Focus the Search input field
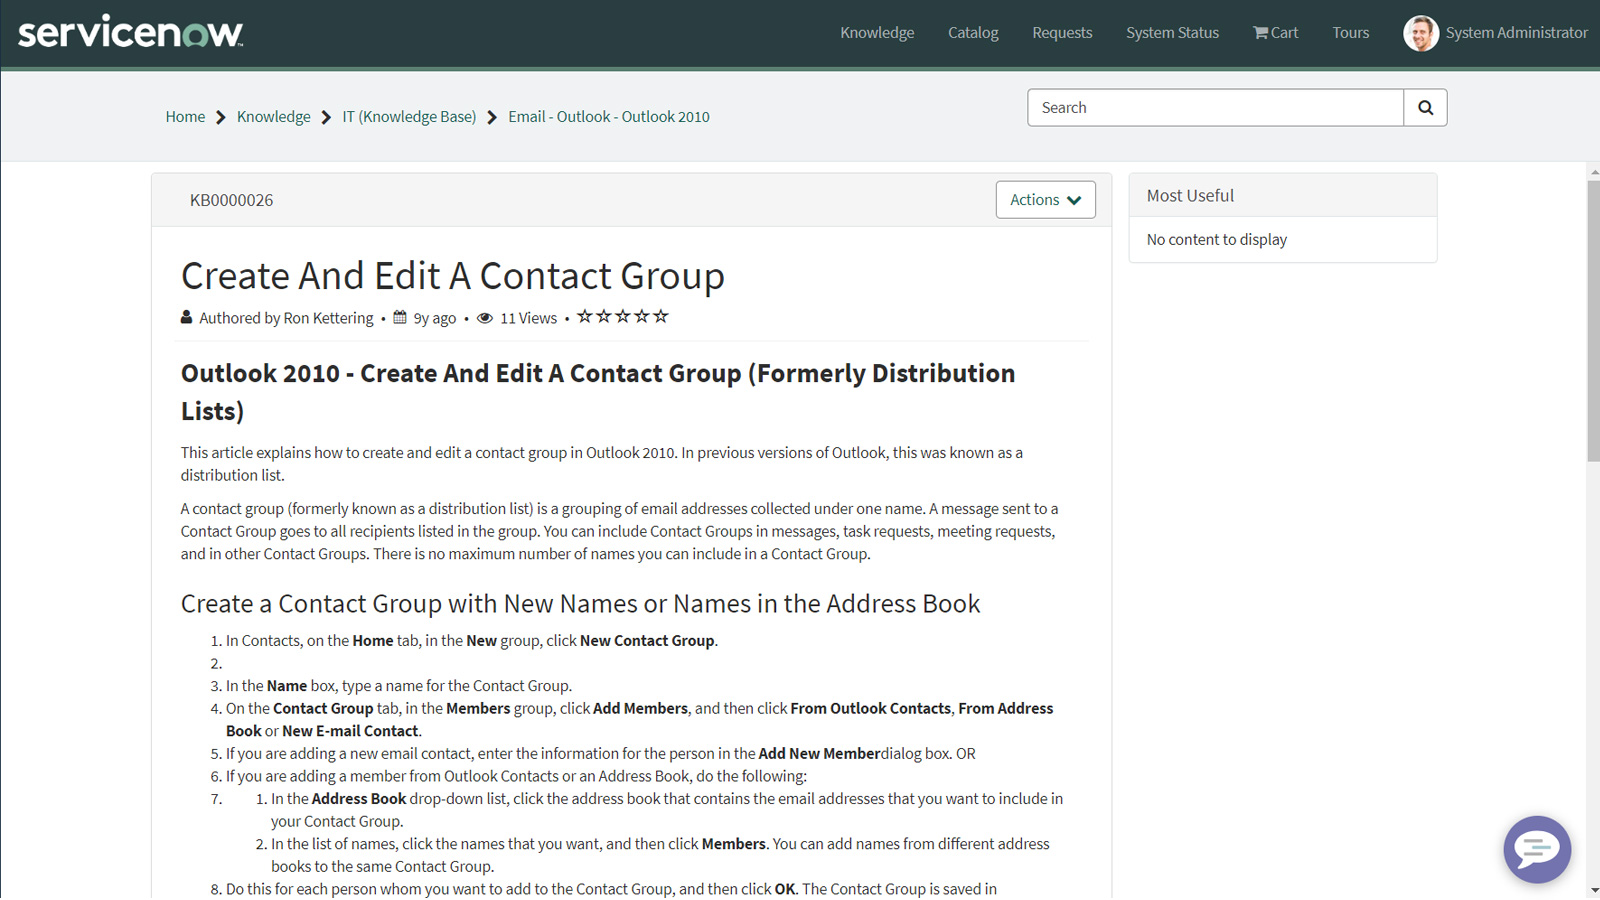The image size is (1600, 900). 1215,108
